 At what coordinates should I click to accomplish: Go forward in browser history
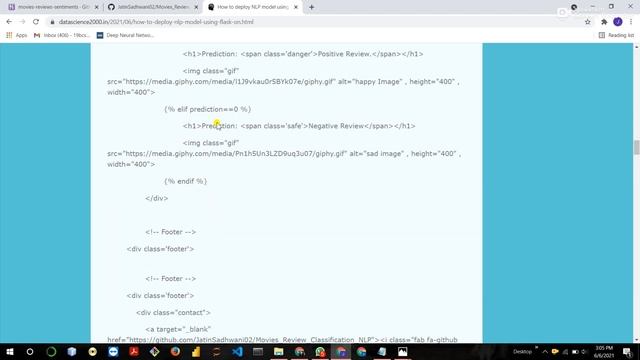[22, 22]
